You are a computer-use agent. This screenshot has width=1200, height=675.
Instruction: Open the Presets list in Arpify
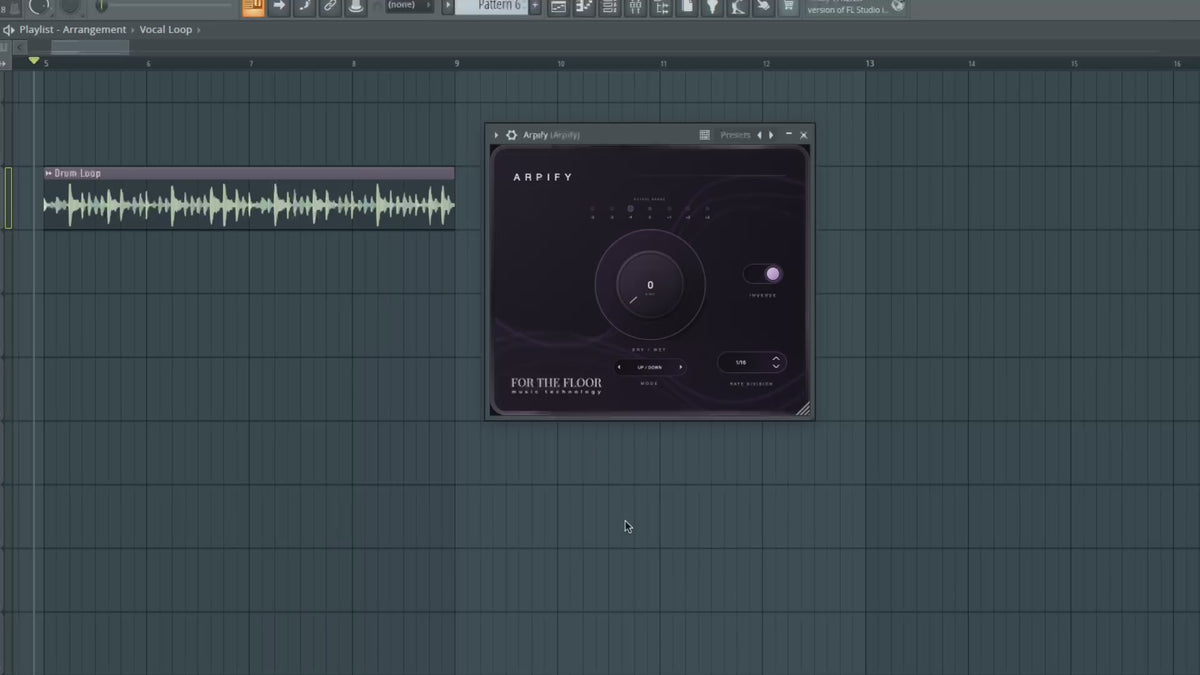coord(735,135)
